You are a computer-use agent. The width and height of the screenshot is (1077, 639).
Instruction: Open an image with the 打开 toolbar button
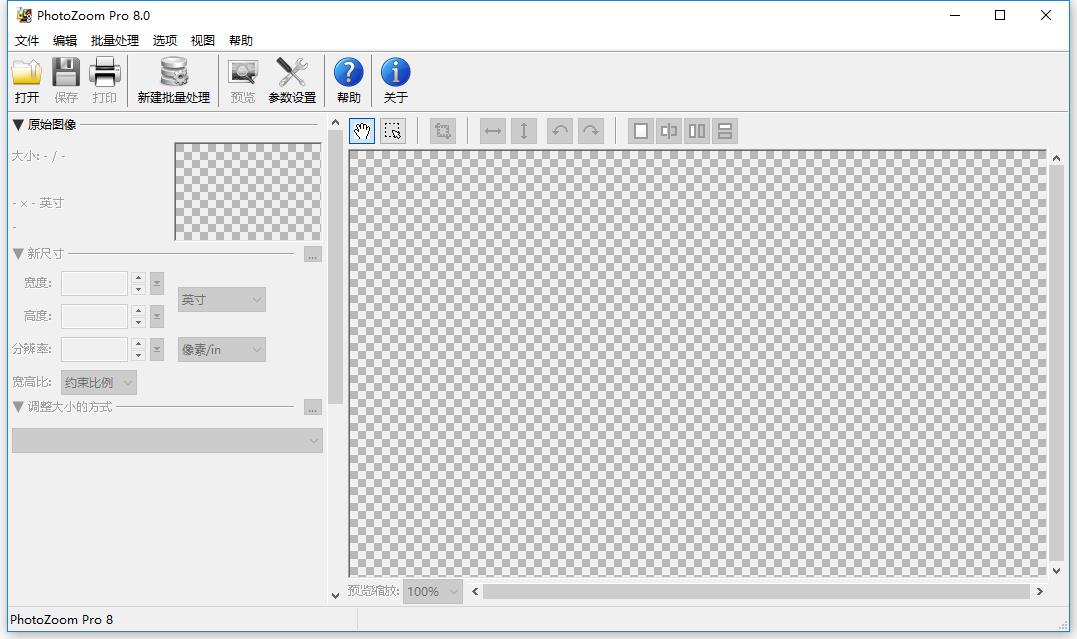pos(27,81)
